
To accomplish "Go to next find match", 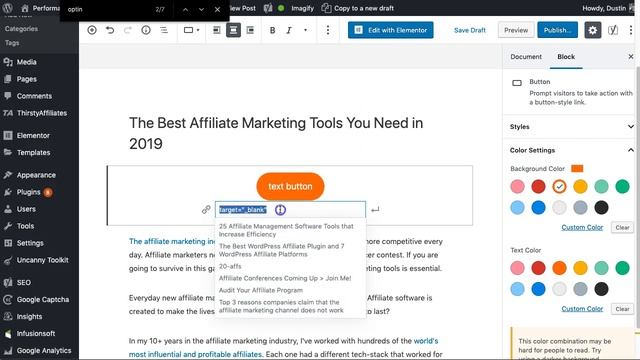I will 201,9.
